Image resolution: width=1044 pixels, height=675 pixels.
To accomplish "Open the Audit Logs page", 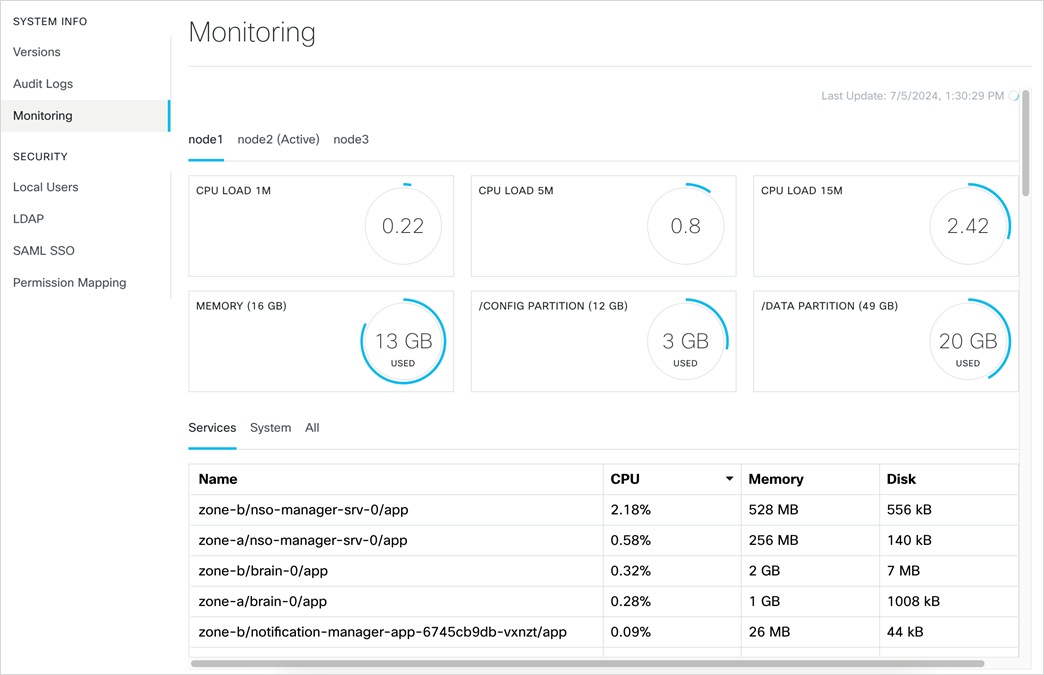I will [x=42, y=84].
